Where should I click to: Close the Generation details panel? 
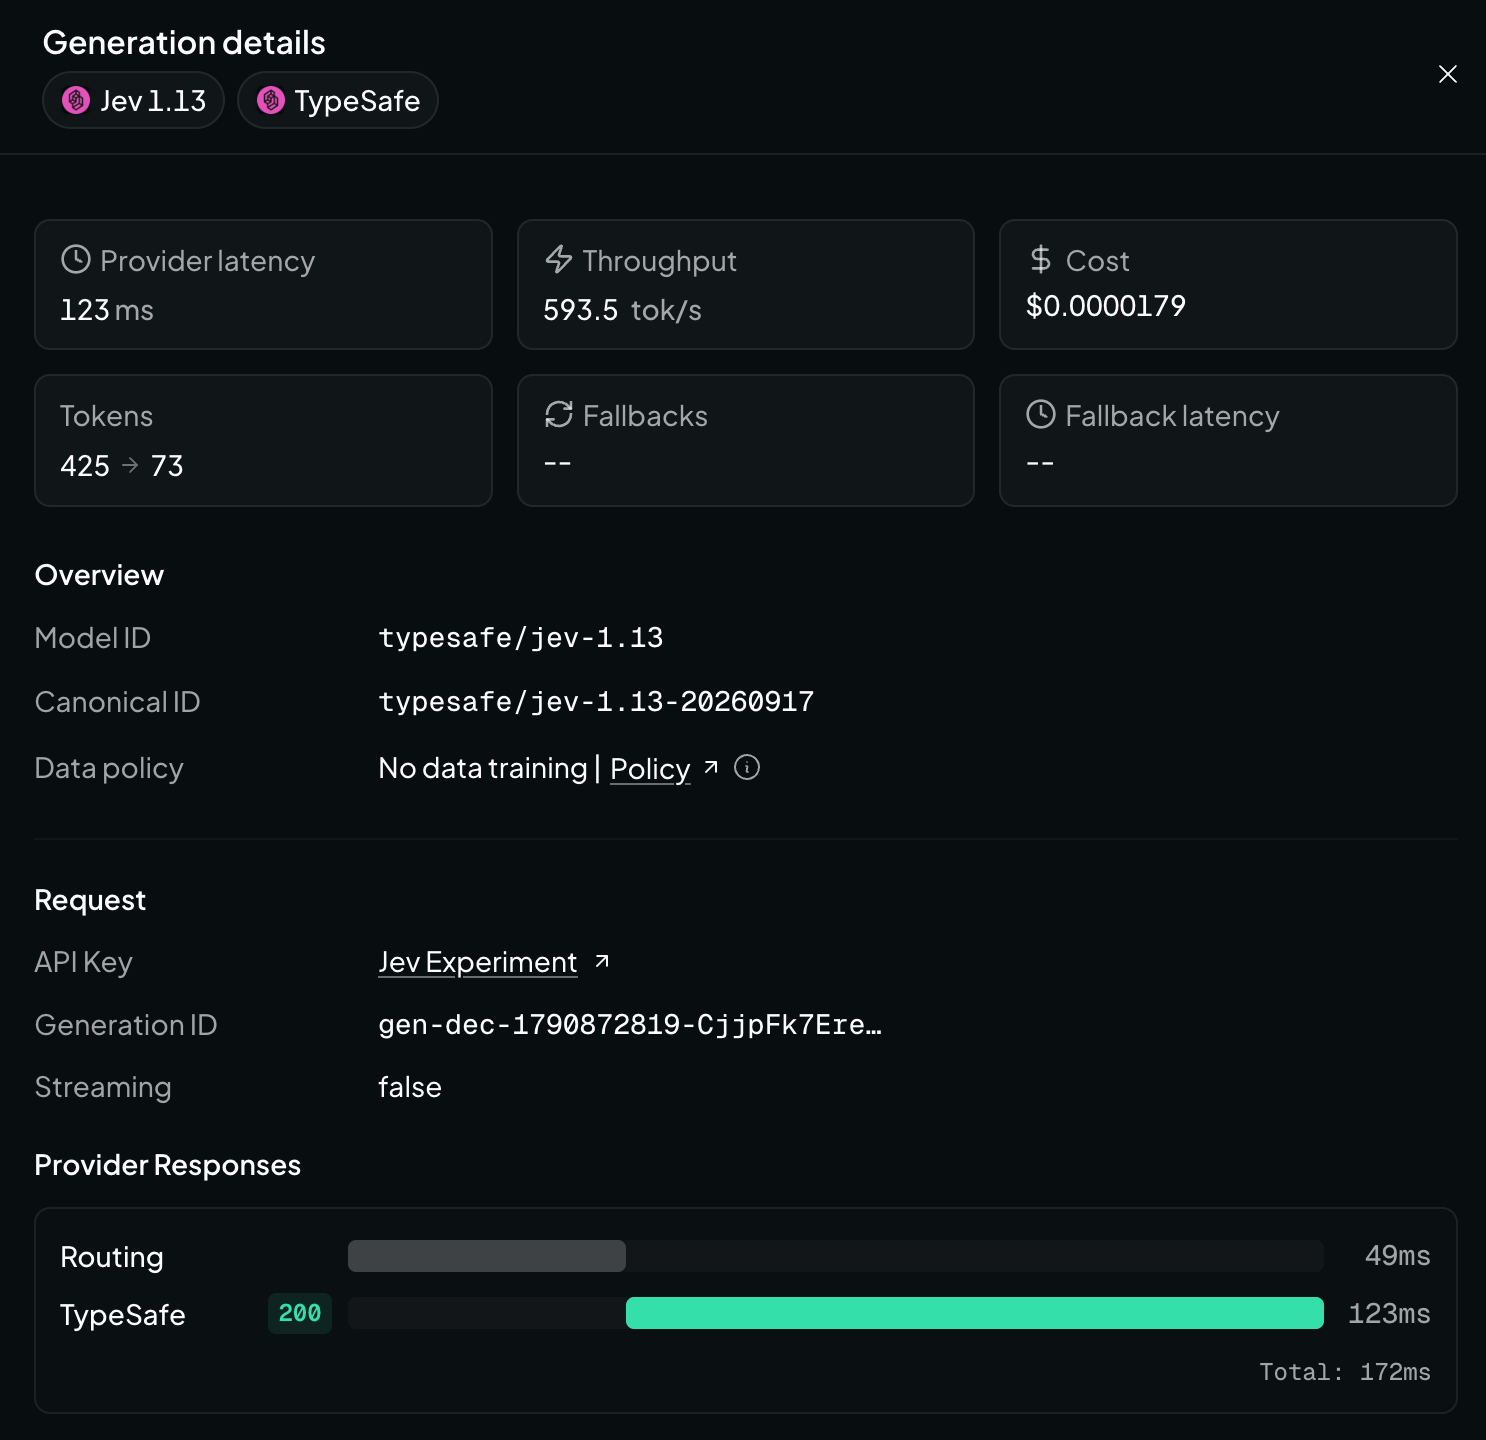pyautogui.click(x=1447, y=74)
